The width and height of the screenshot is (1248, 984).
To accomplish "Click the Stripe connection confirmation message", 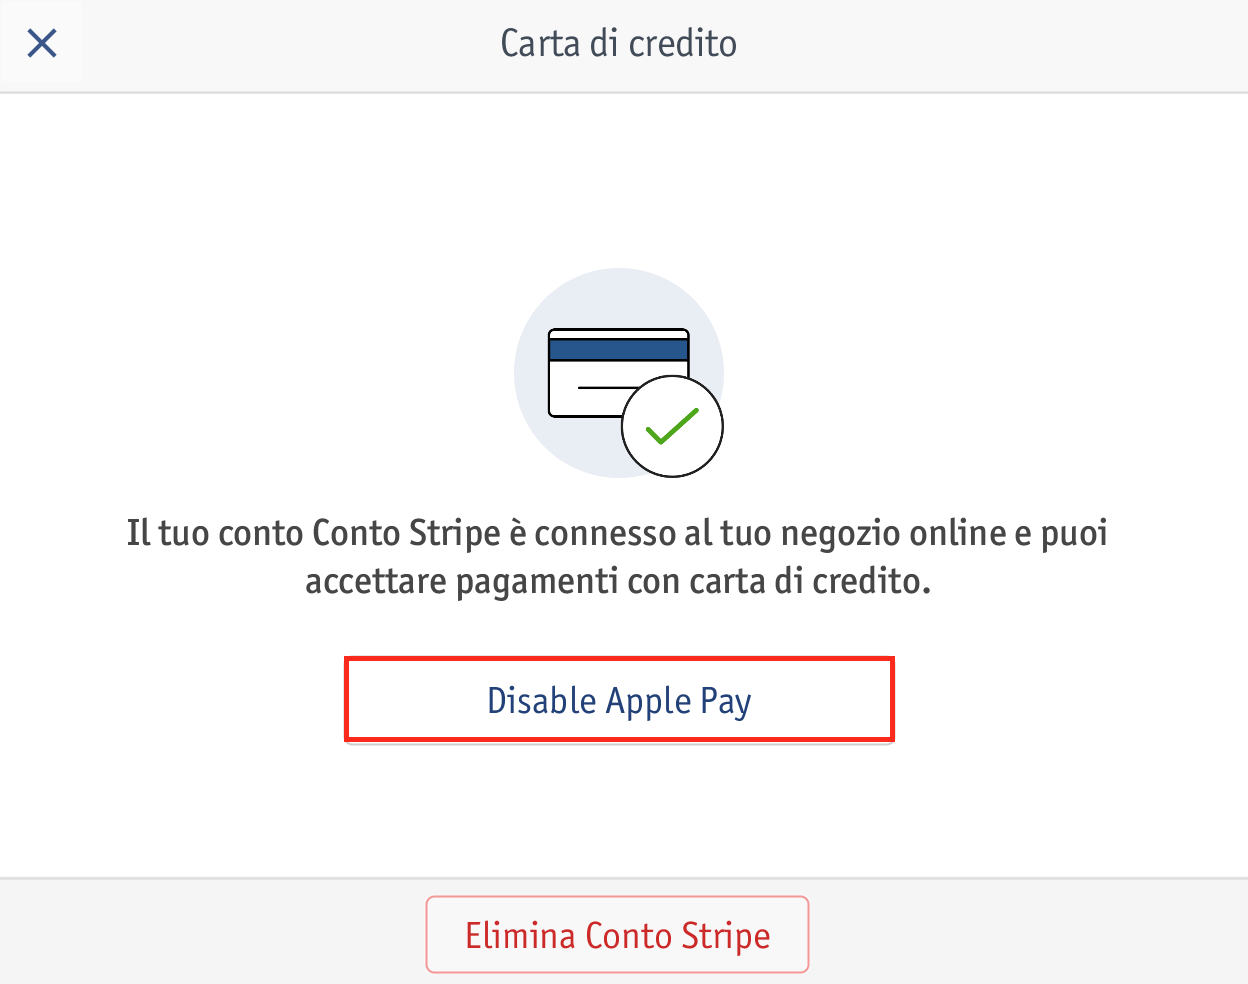I will [x=618, y=557].
